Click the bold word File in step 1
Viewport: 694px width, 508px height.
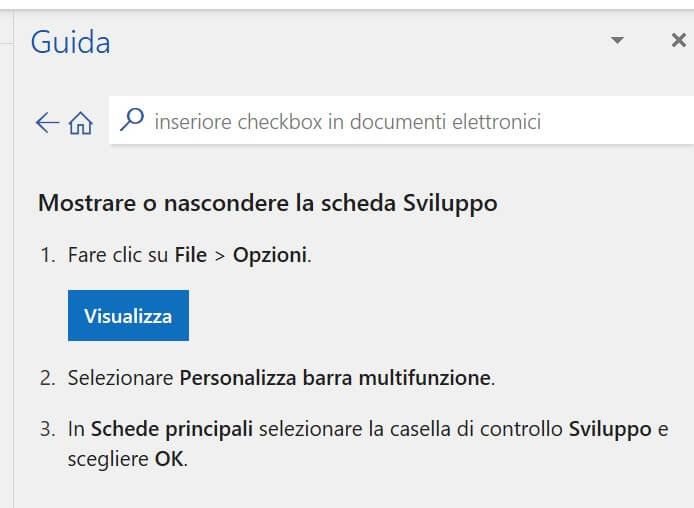pyautogui.click(x=190, y=255)
